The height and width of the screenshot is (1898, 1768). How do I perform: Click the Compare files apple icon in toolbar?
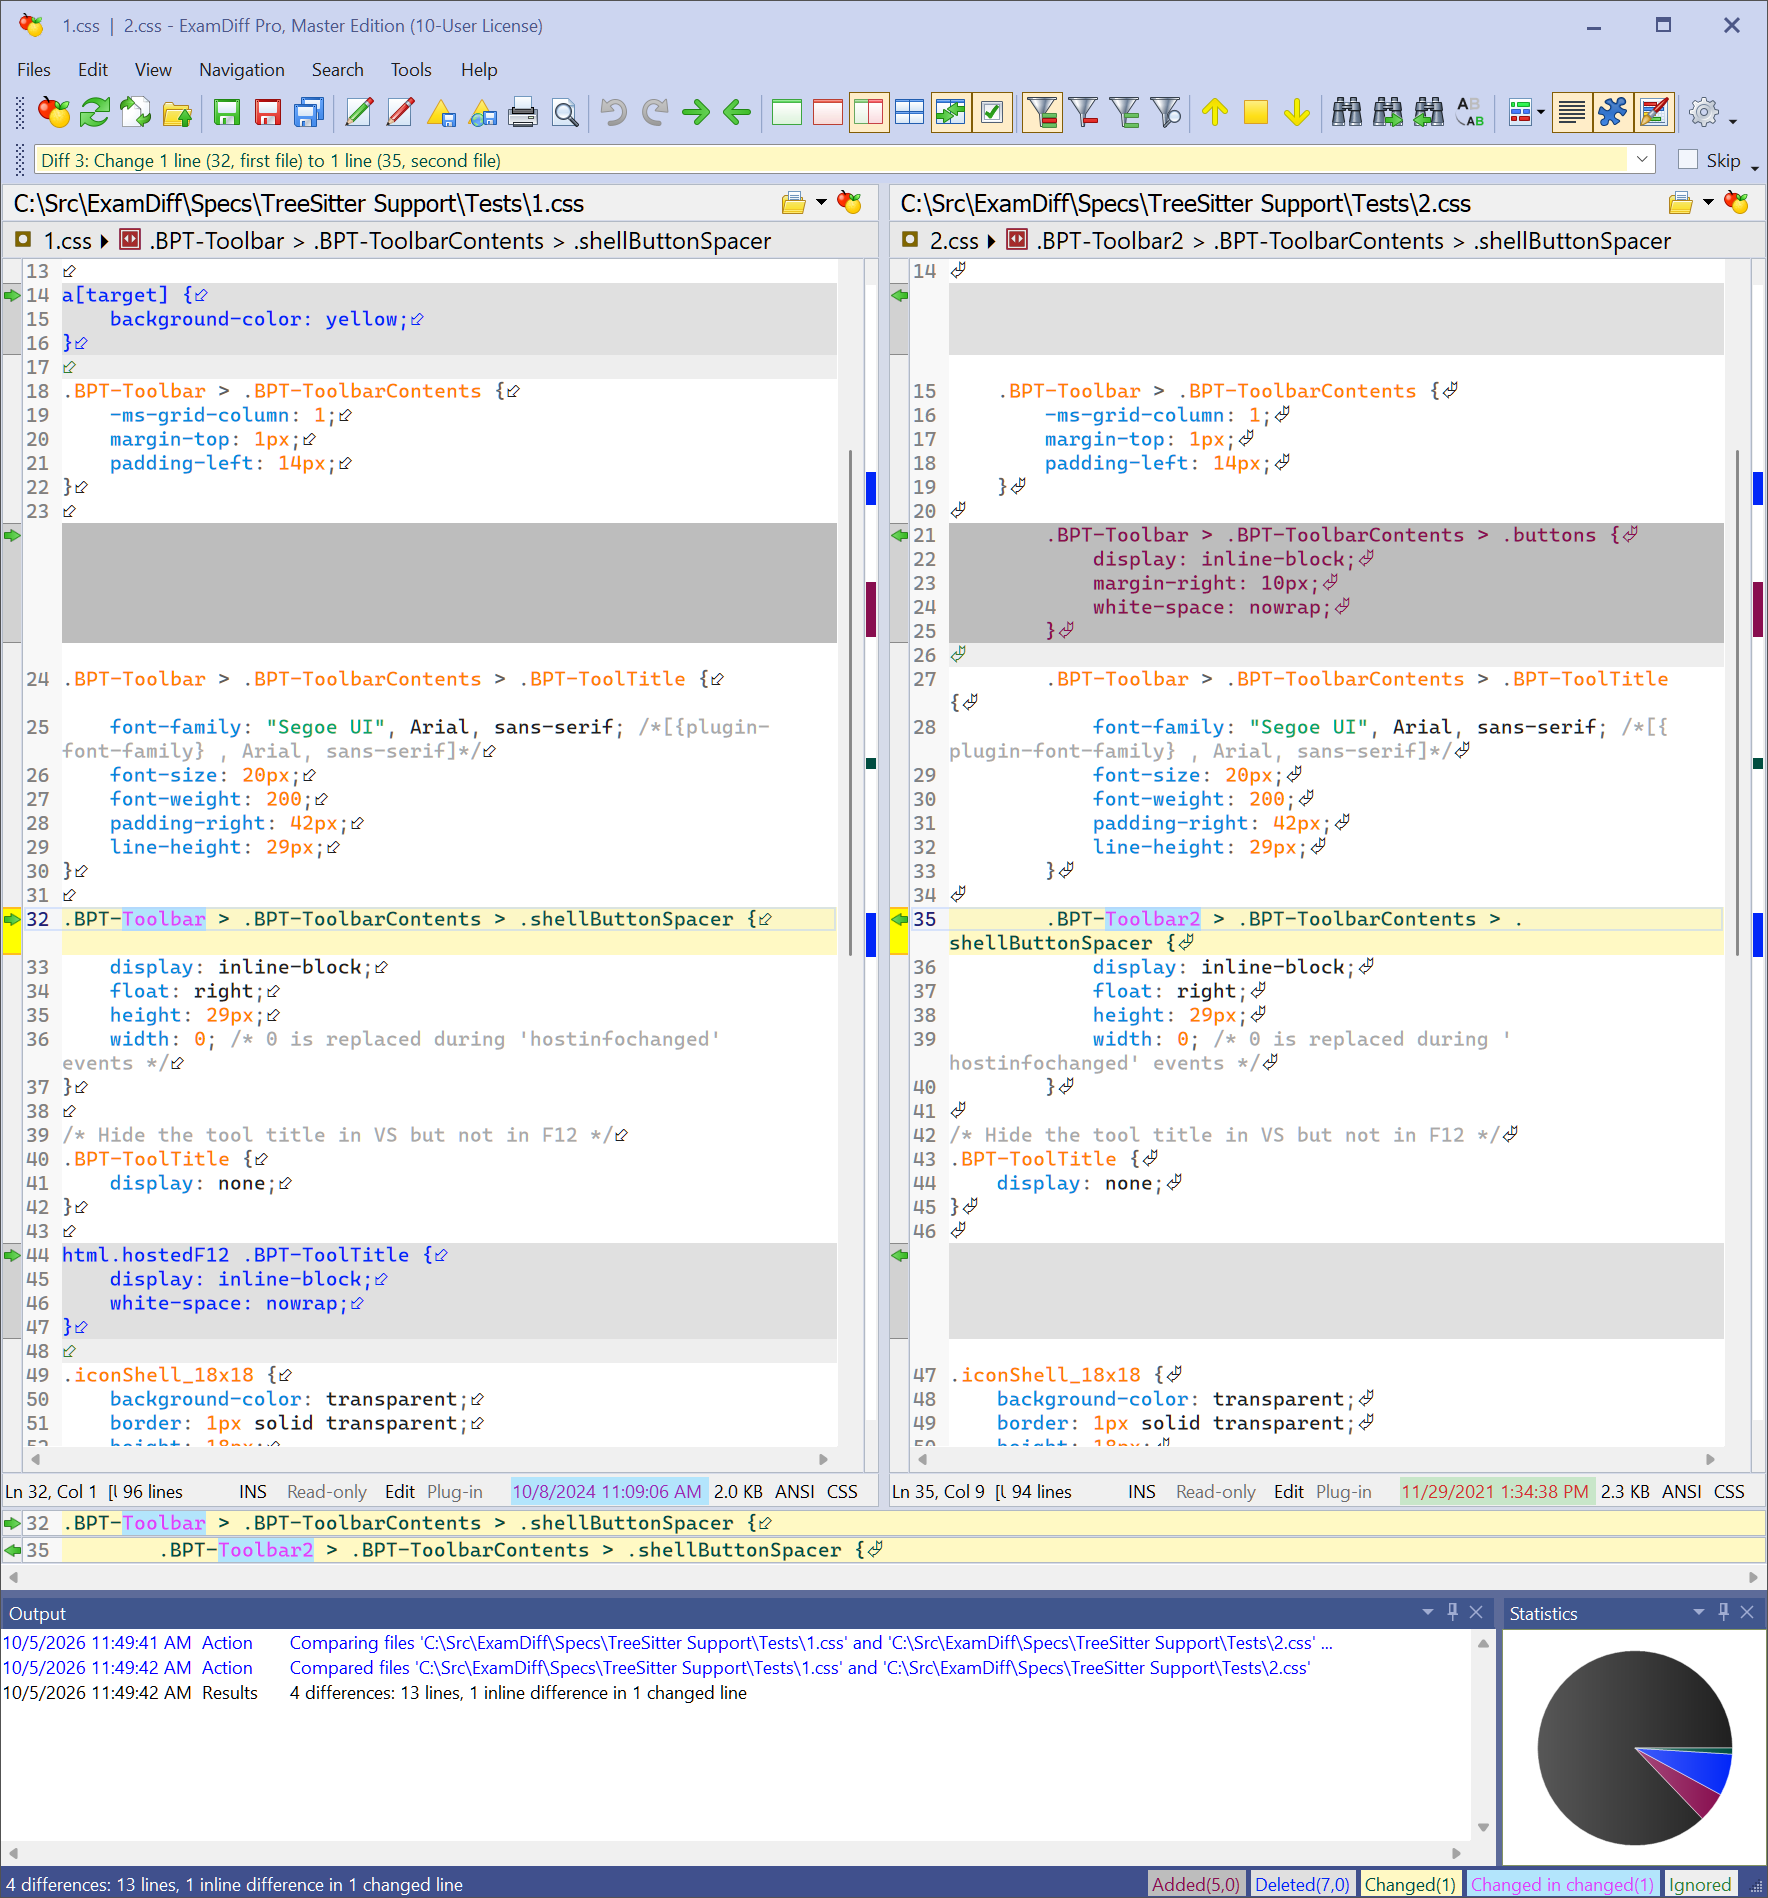[54, 112]
